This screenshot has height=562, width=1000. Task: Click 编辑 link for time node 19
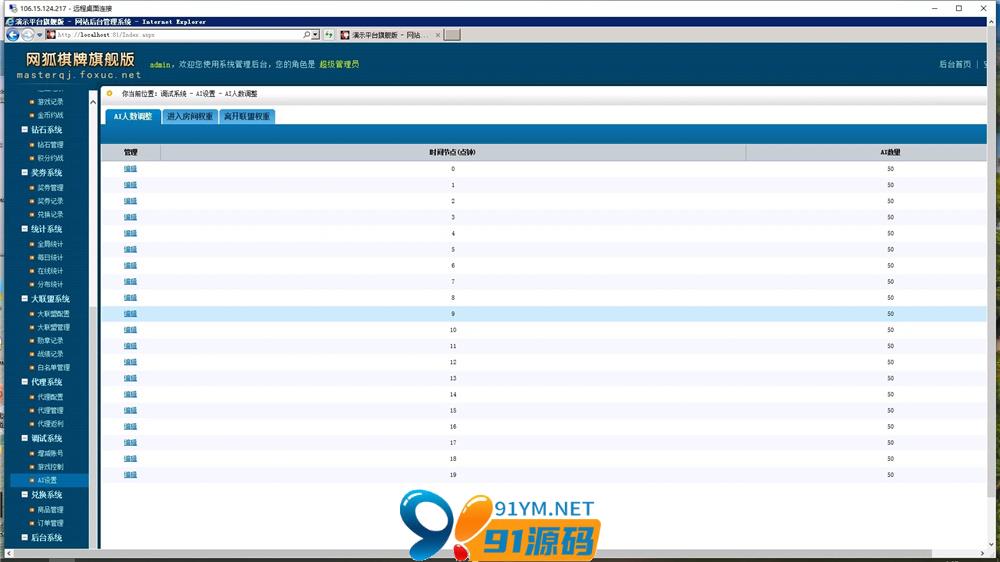tap(130, 475)
